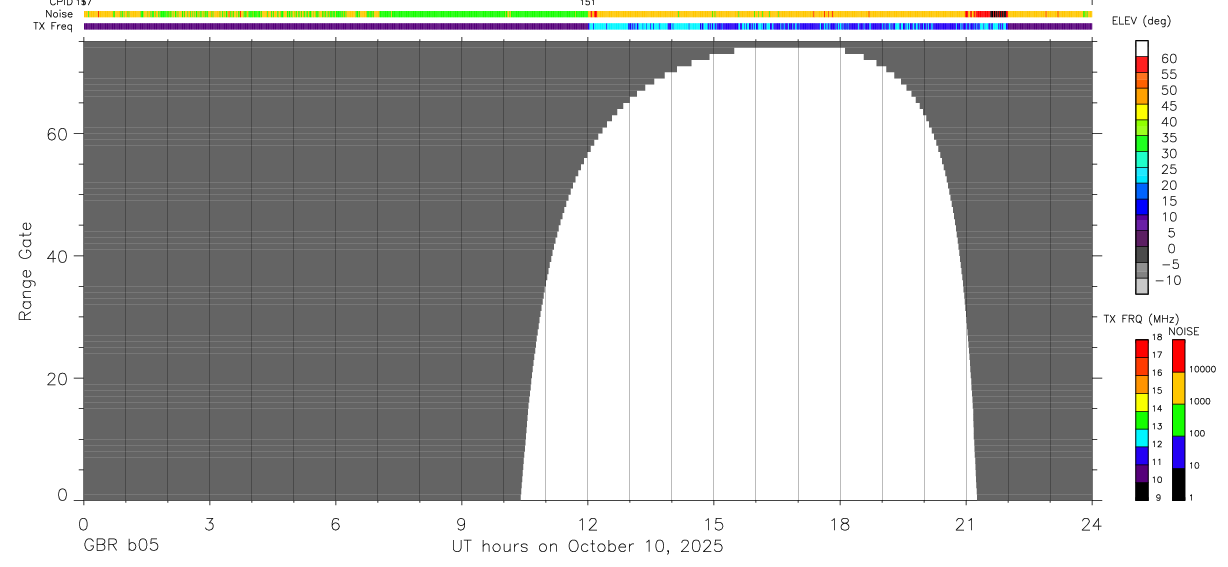The width and height of the screenshot is (1228, 567).
Task: Click NOISE legend label '100'
Action: coord(1197,433)
